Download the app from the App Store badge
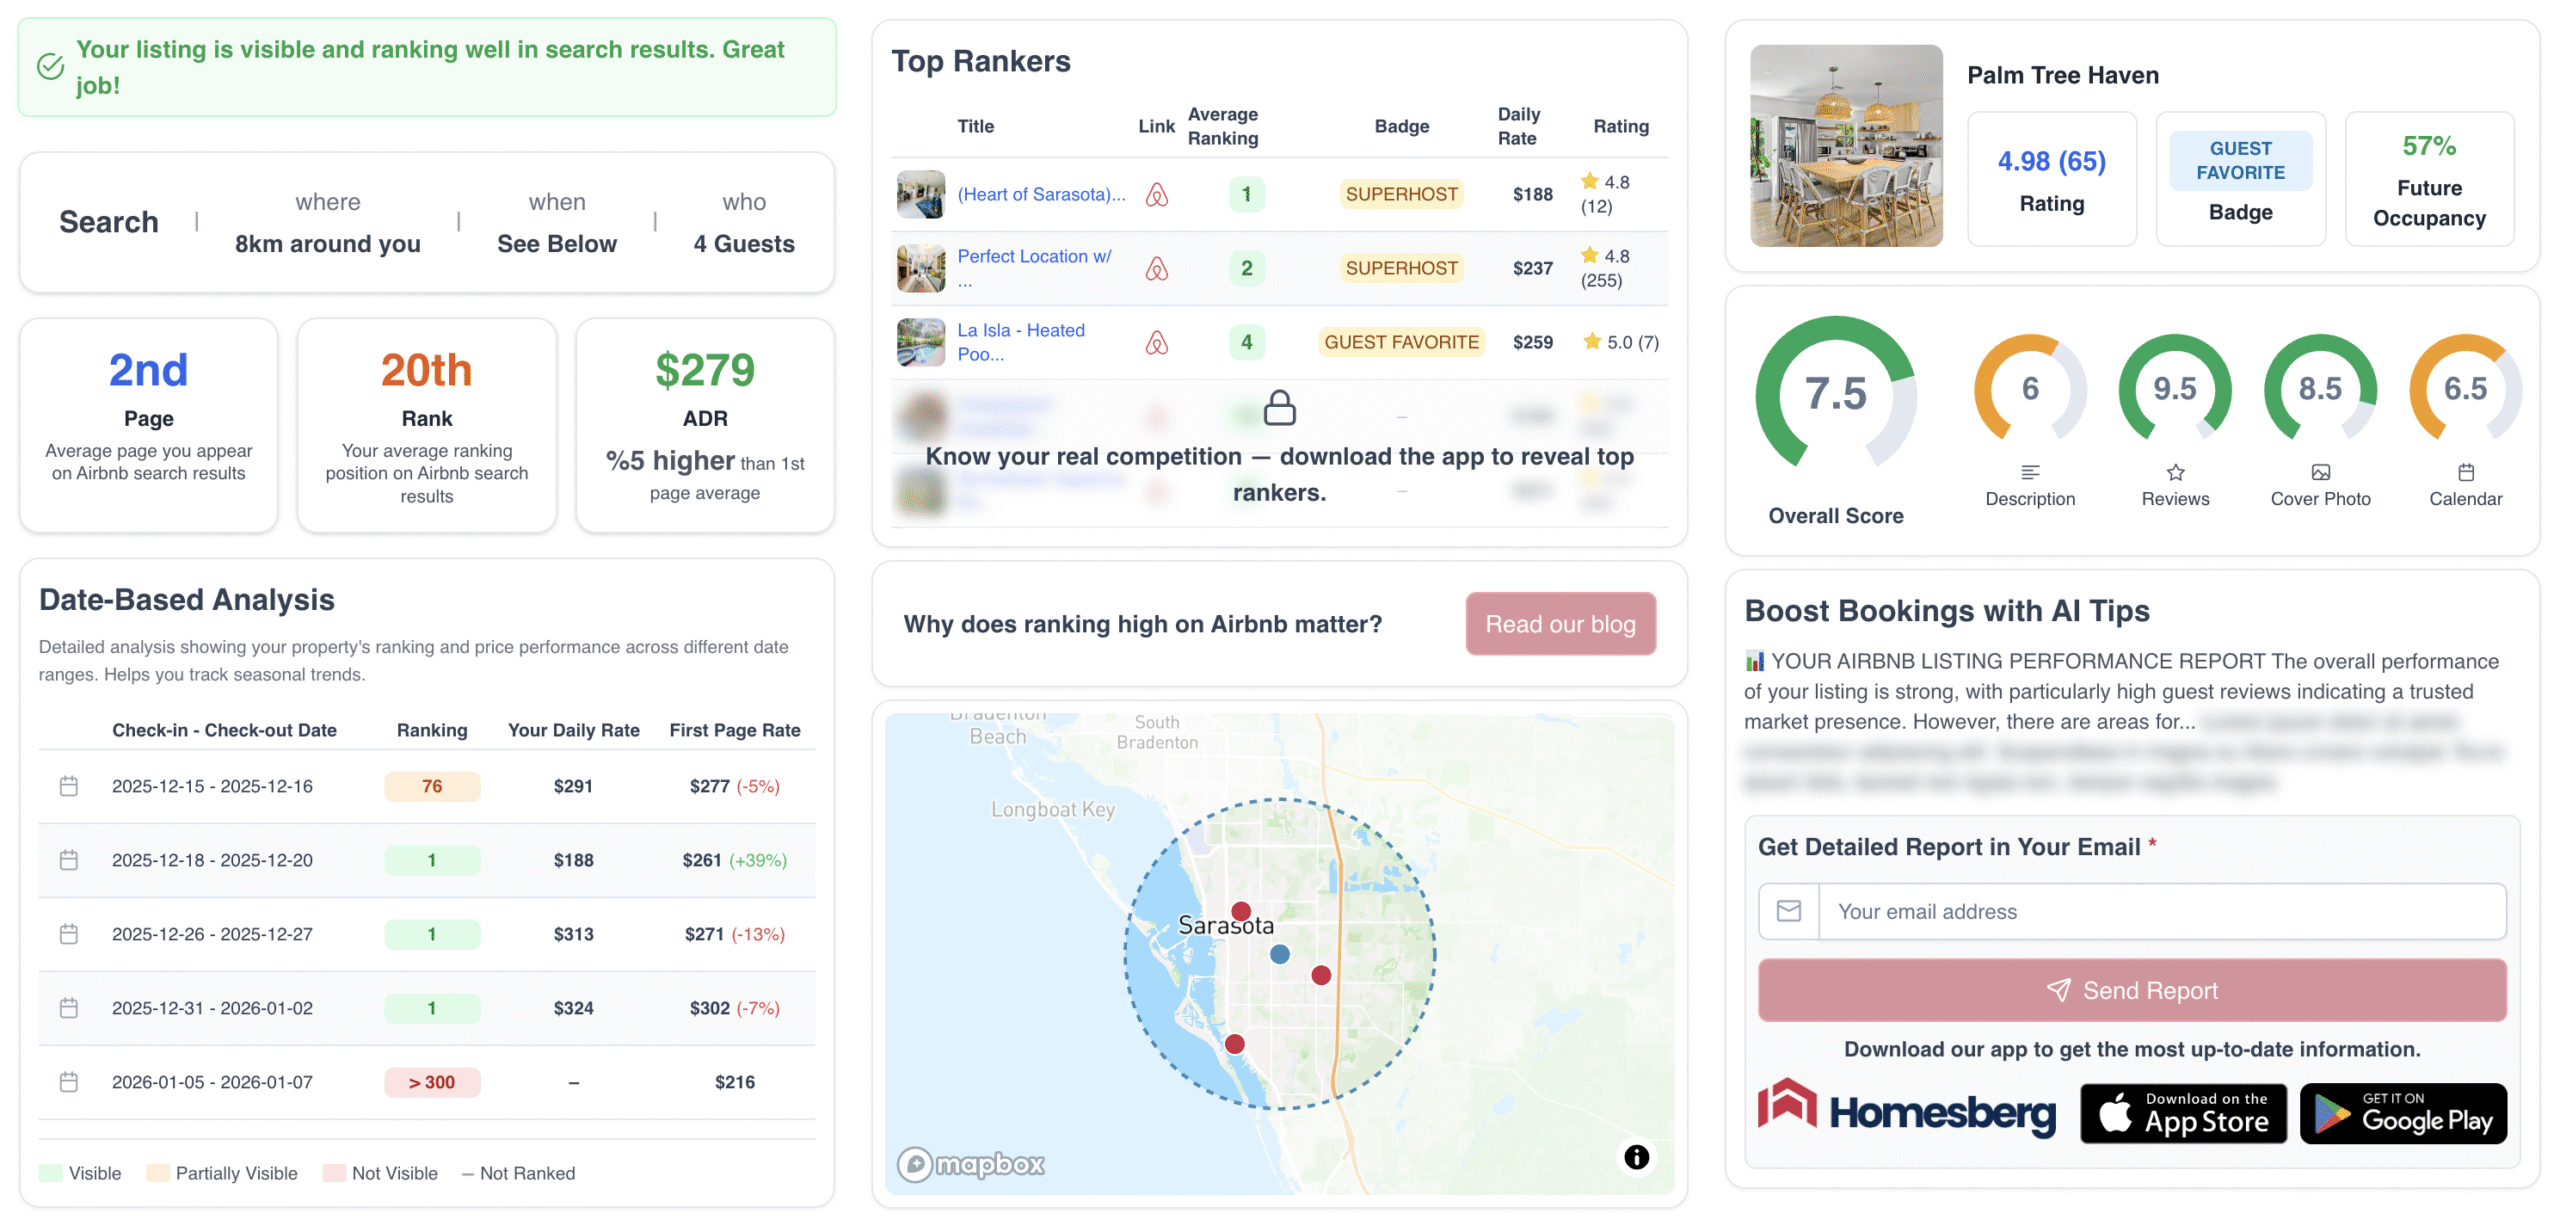Image resolution: width=2560 pixels, height=1232 pixels. coord(2183,1113)
